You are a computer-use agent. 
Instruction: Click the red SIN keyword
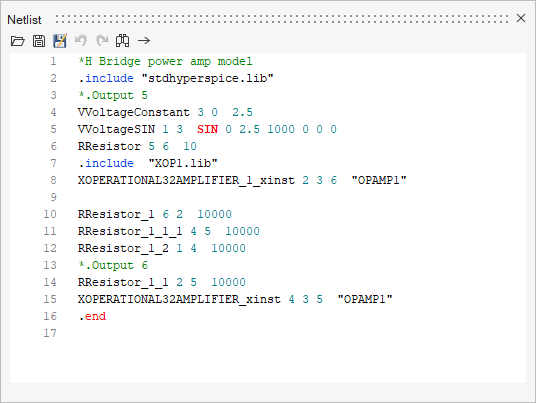coord(207,129)
